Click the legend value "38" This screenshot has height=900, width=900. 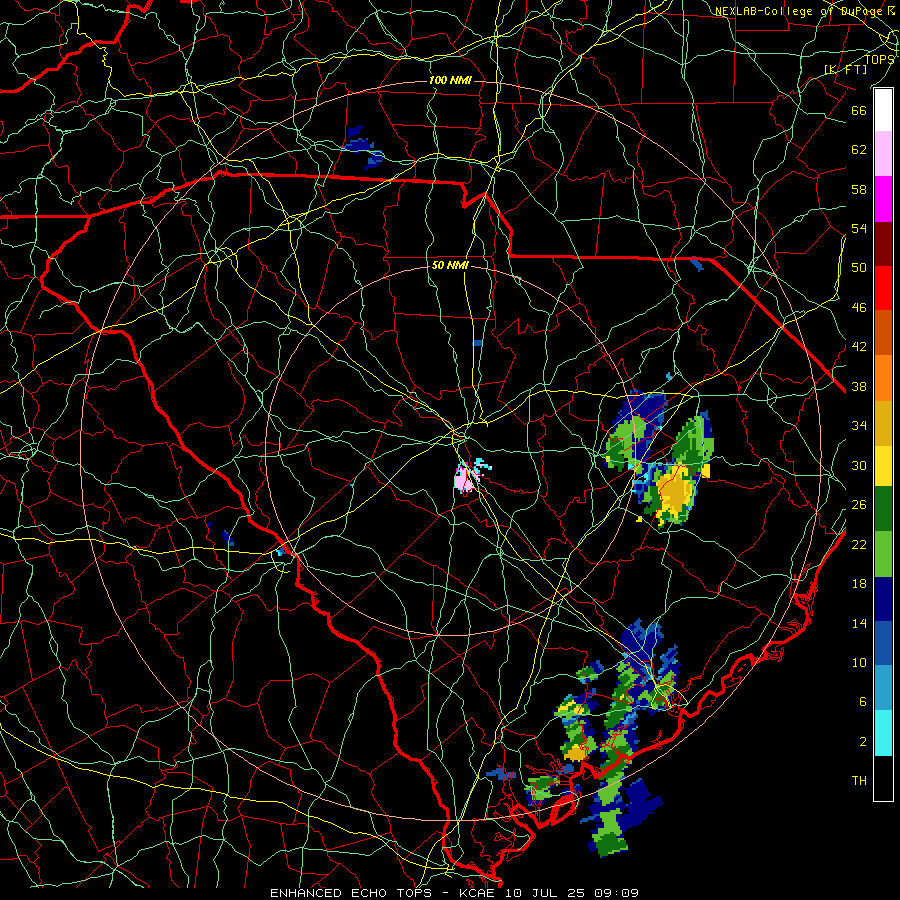click(859, 386)
